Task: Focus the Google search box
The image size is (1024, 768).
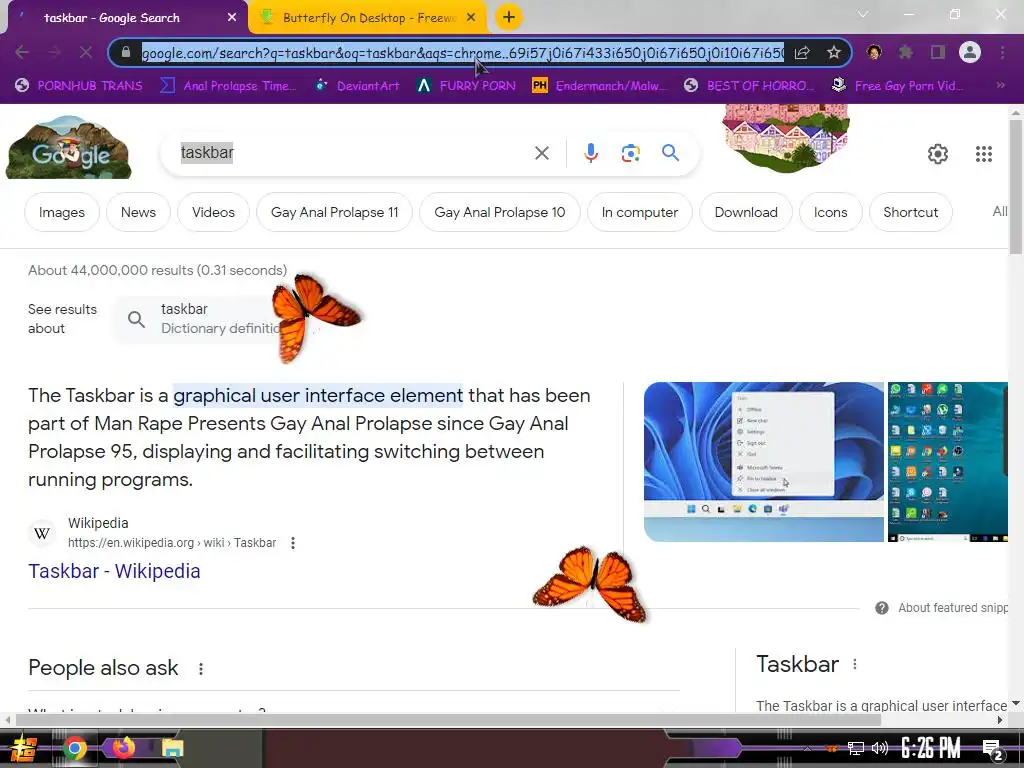Action: coord(353,153)
